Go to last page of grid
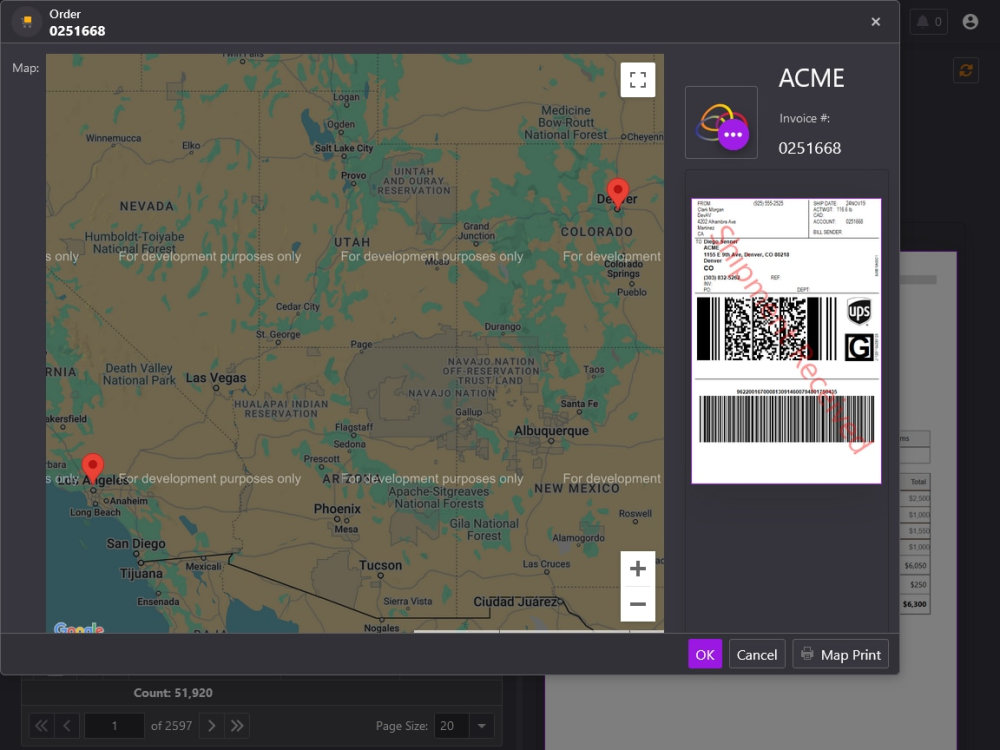The height and width of the screenshot is (750, 1000). coord(237,726)
